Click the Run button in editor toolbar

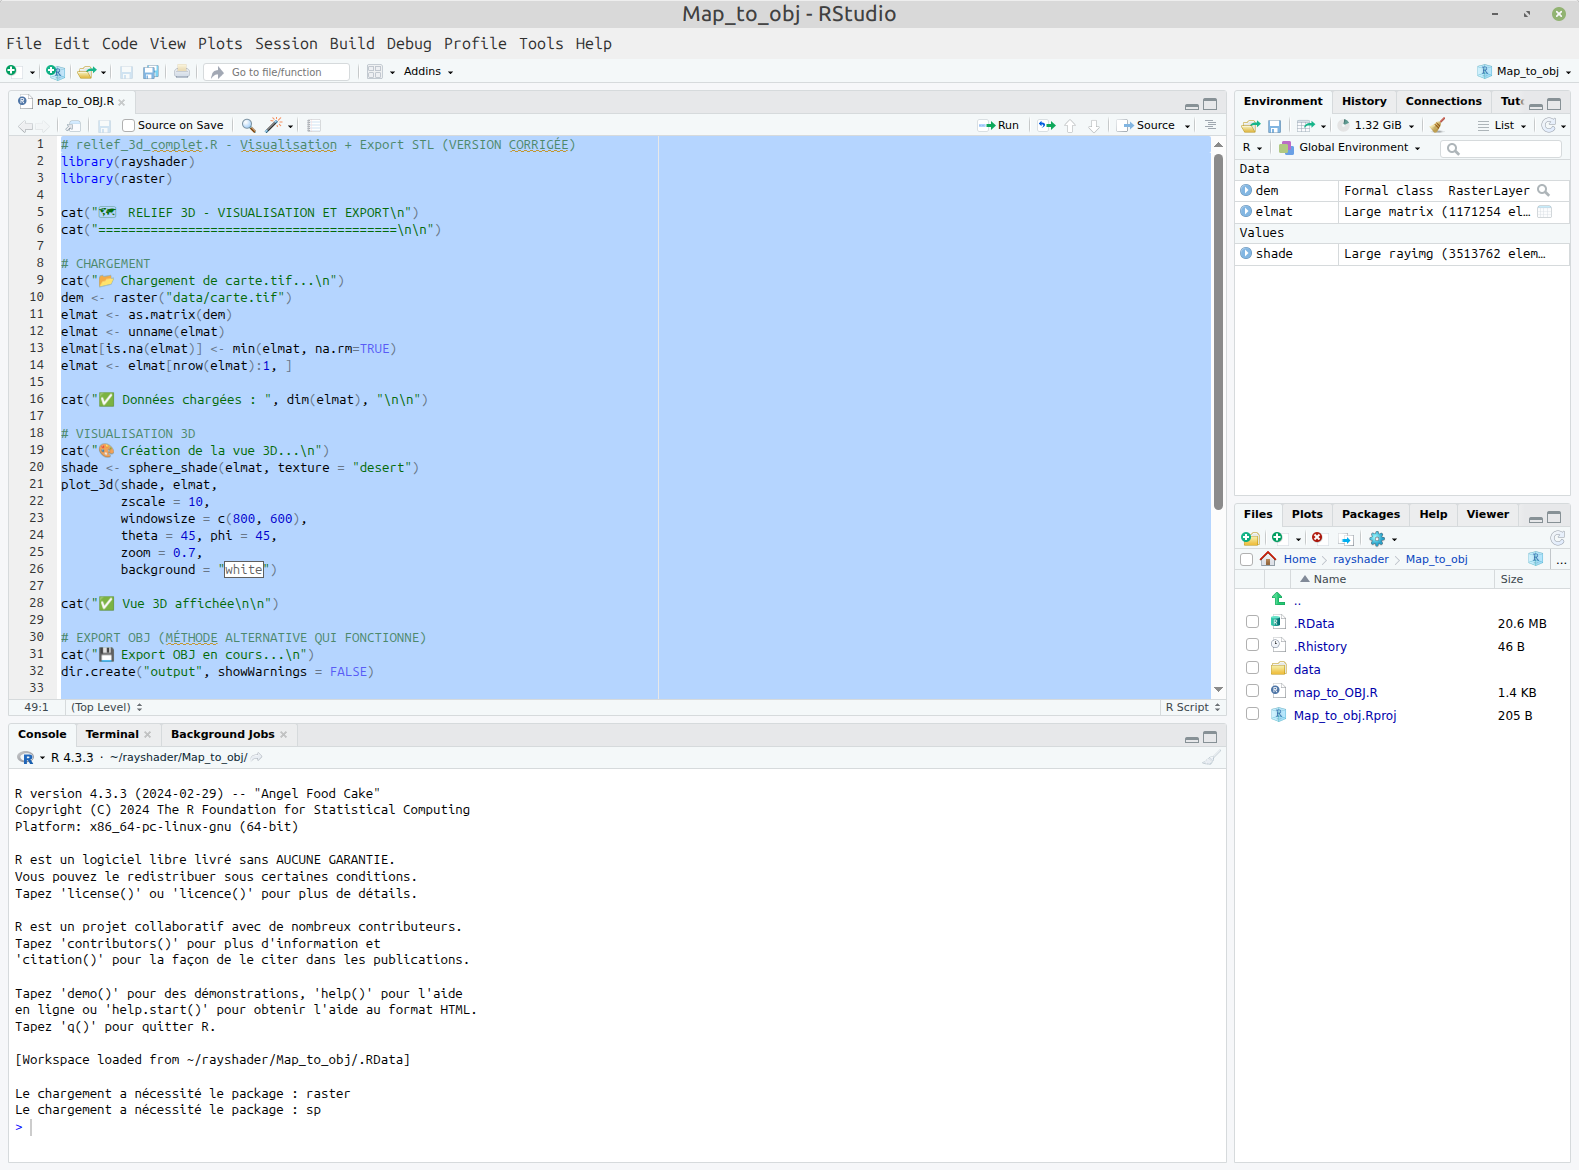coord(998,125)
